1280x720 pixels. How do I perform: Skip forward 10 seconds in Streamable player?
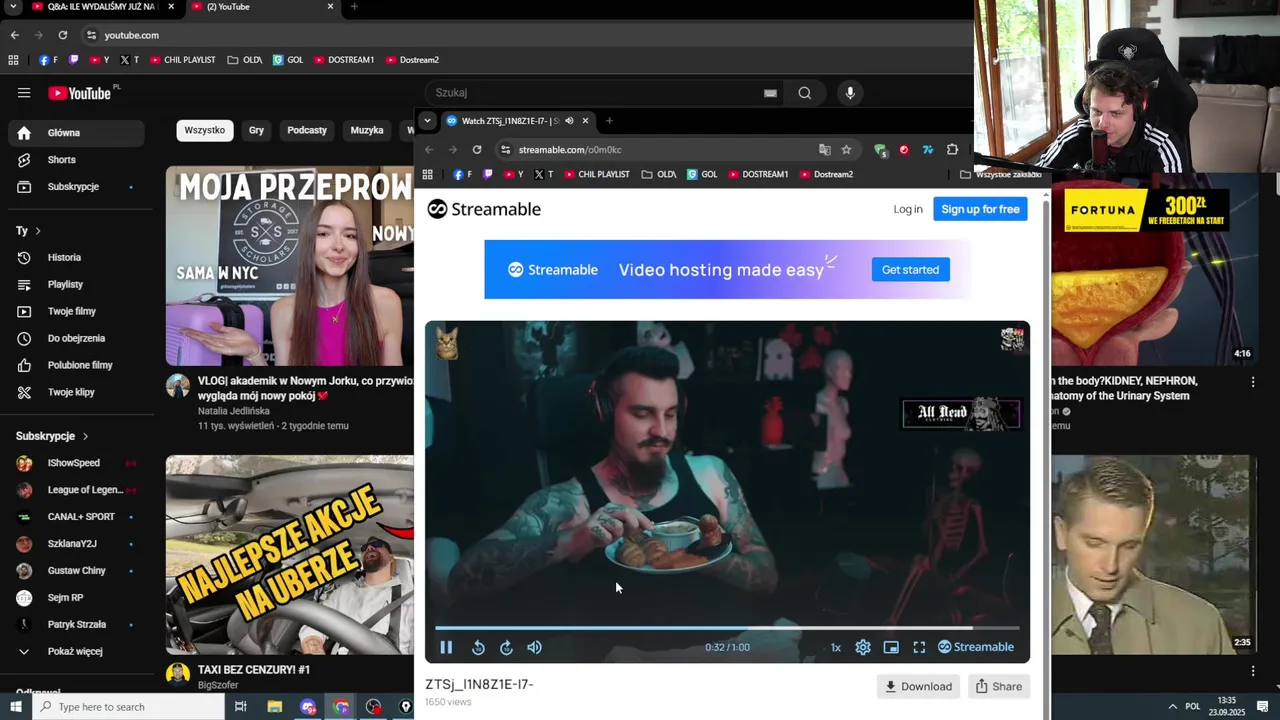pos(506,647)
